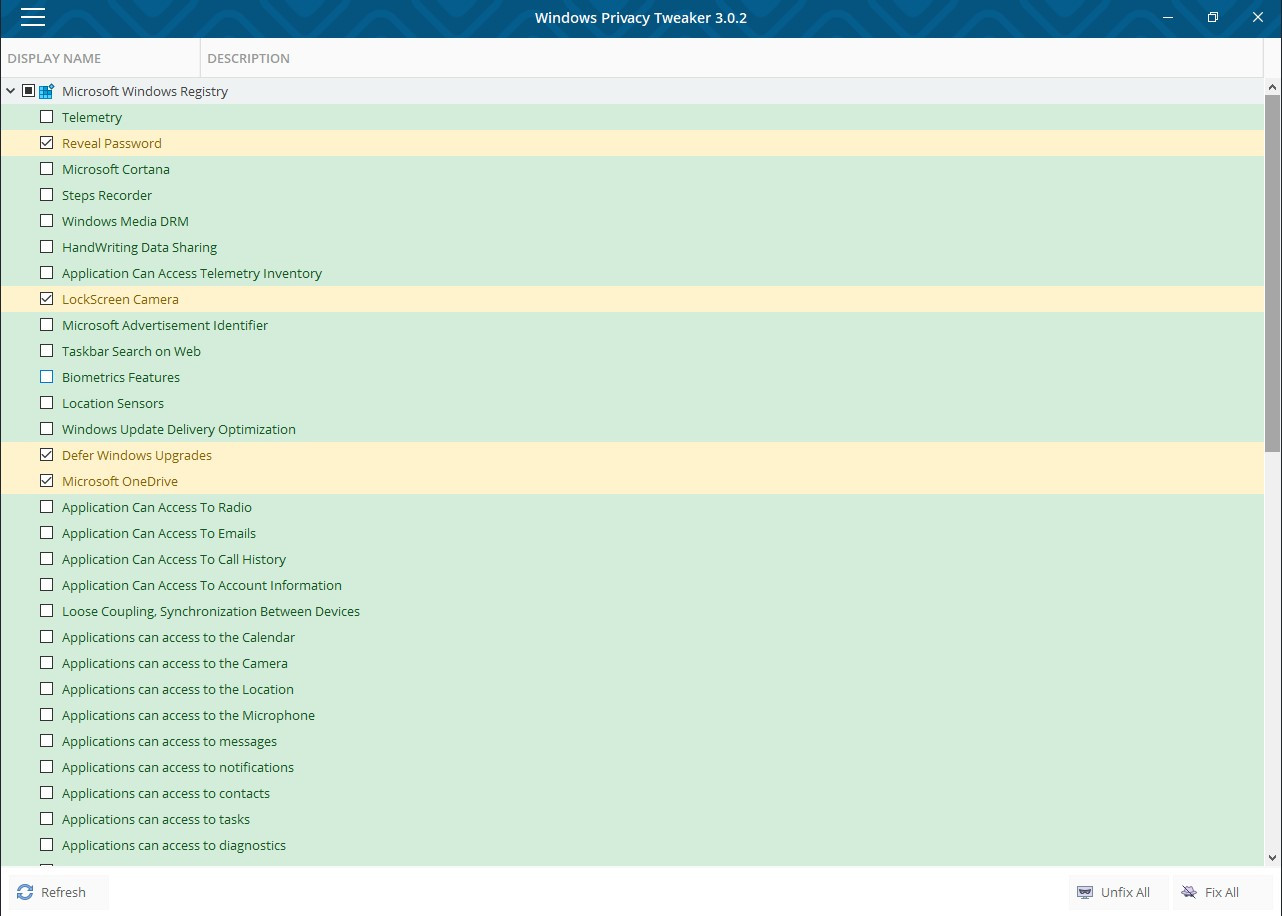Image resolution: width=1282 pixels, height=916 pixels.
Task: Click the scrollbar down arrow
Action: [x=1273, y=857]
